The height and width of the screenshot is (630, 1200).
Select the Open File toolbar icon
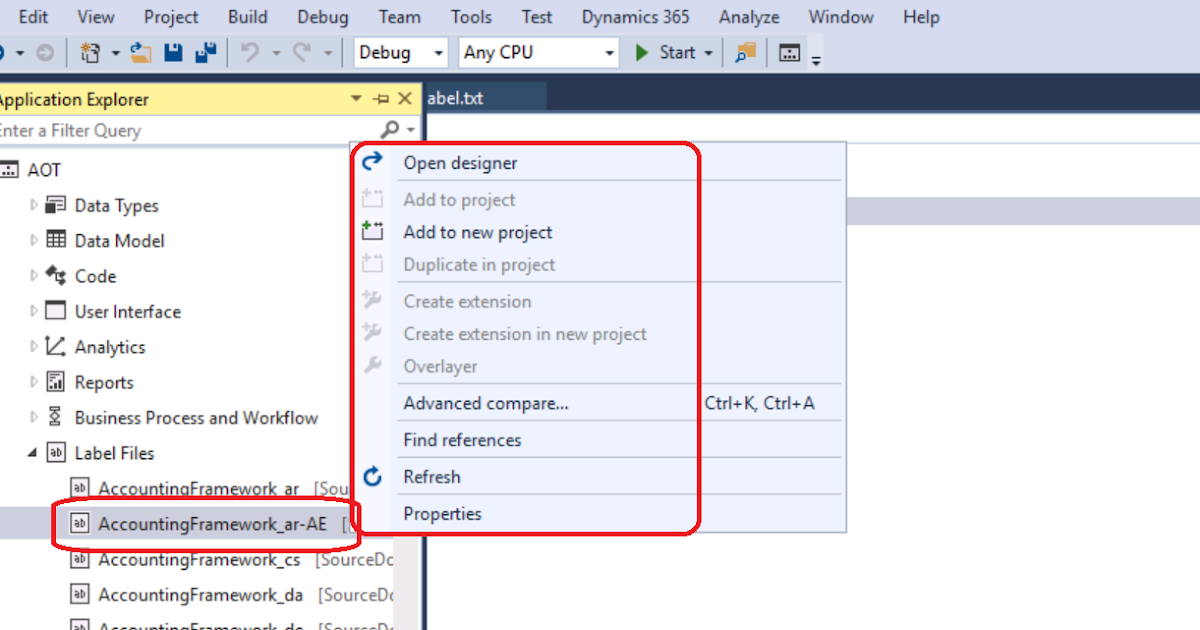click(140, 52)
